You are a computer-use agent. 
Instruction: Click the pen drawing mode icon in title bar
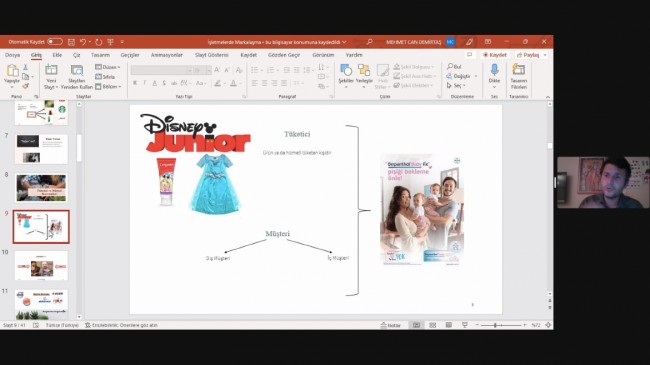pyautogui.click(x=469, y=42)
